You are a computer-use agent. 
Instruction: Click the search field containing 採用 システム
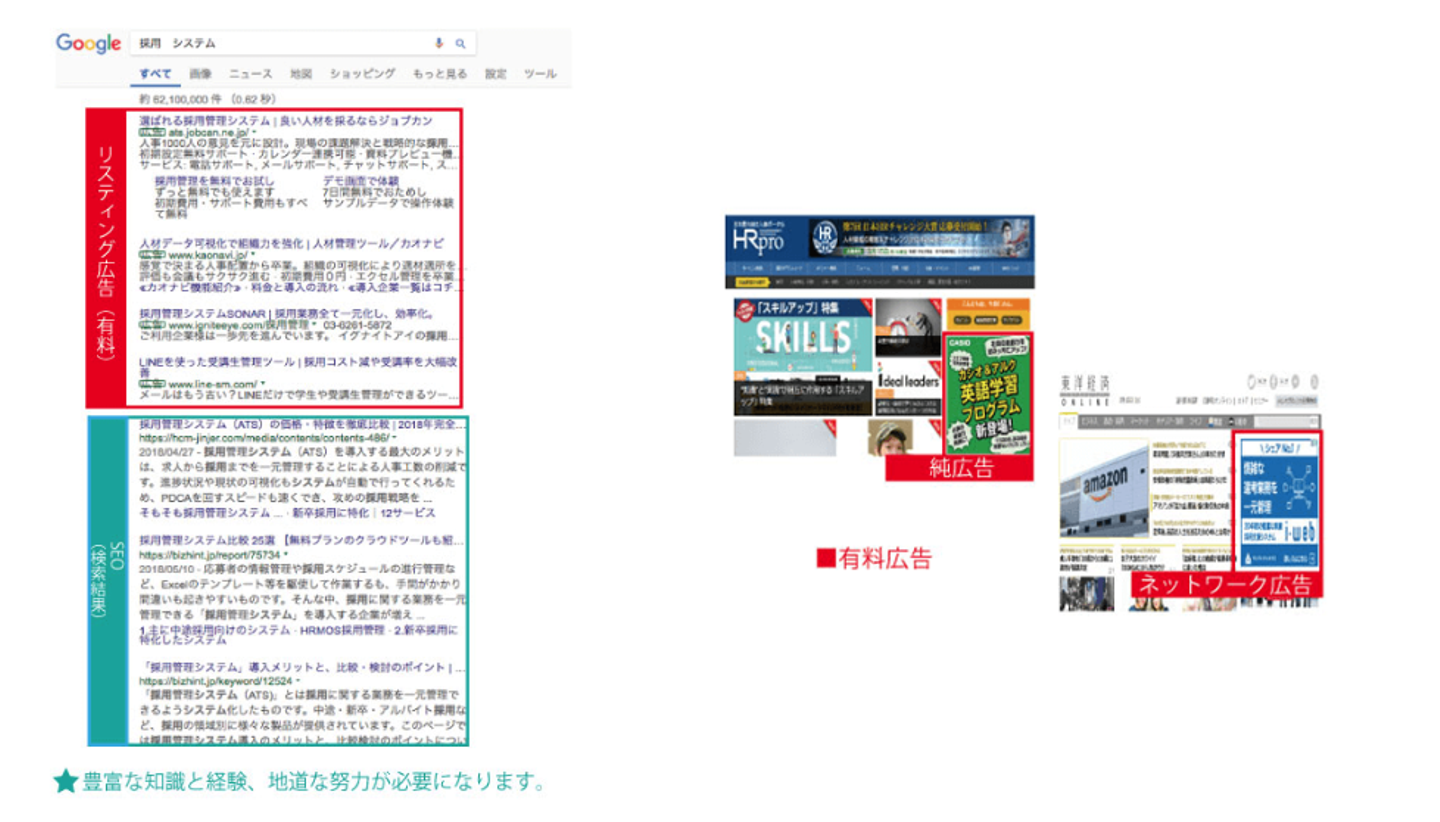pyautogui.click(x=280, y=44)
